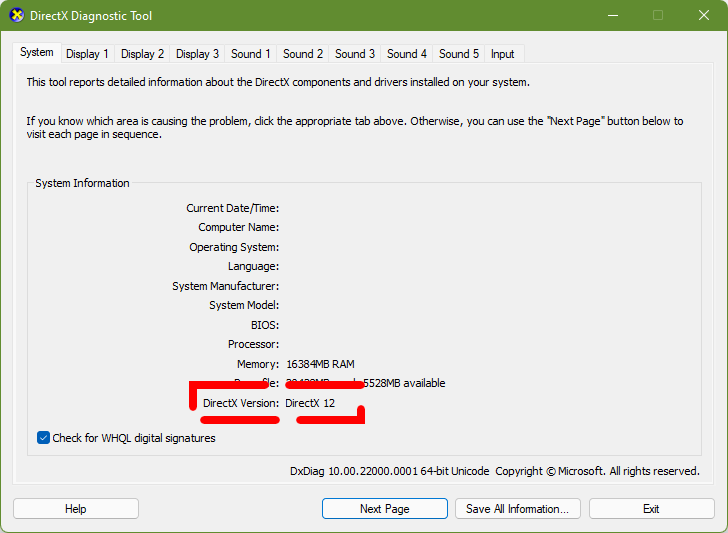Click the 'Language:' label
Viewport: 728px width, 533px height.
coord(254,266)
